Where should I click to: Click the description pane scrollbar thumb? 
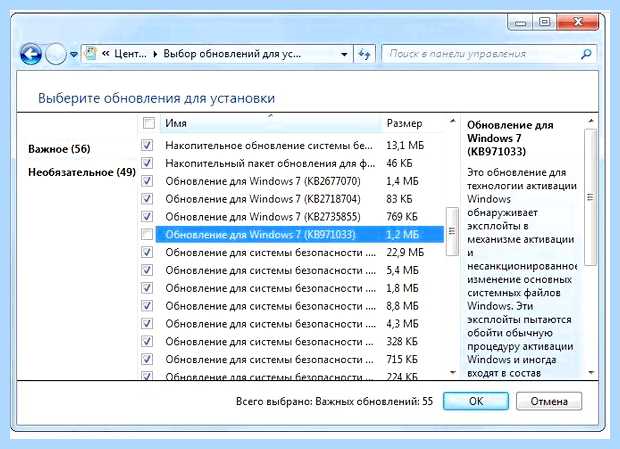pyautogui.click(x=590, y=196)
